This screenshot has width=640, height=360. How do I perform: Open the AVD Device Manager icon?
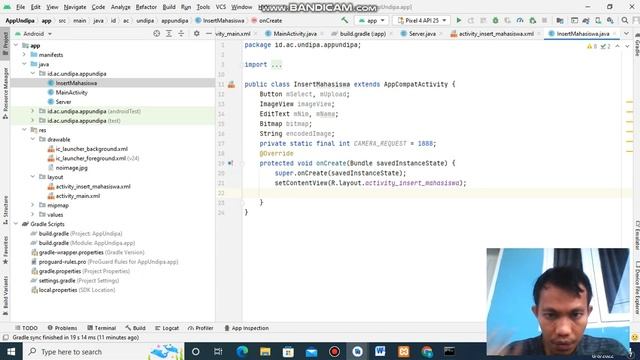598,20
